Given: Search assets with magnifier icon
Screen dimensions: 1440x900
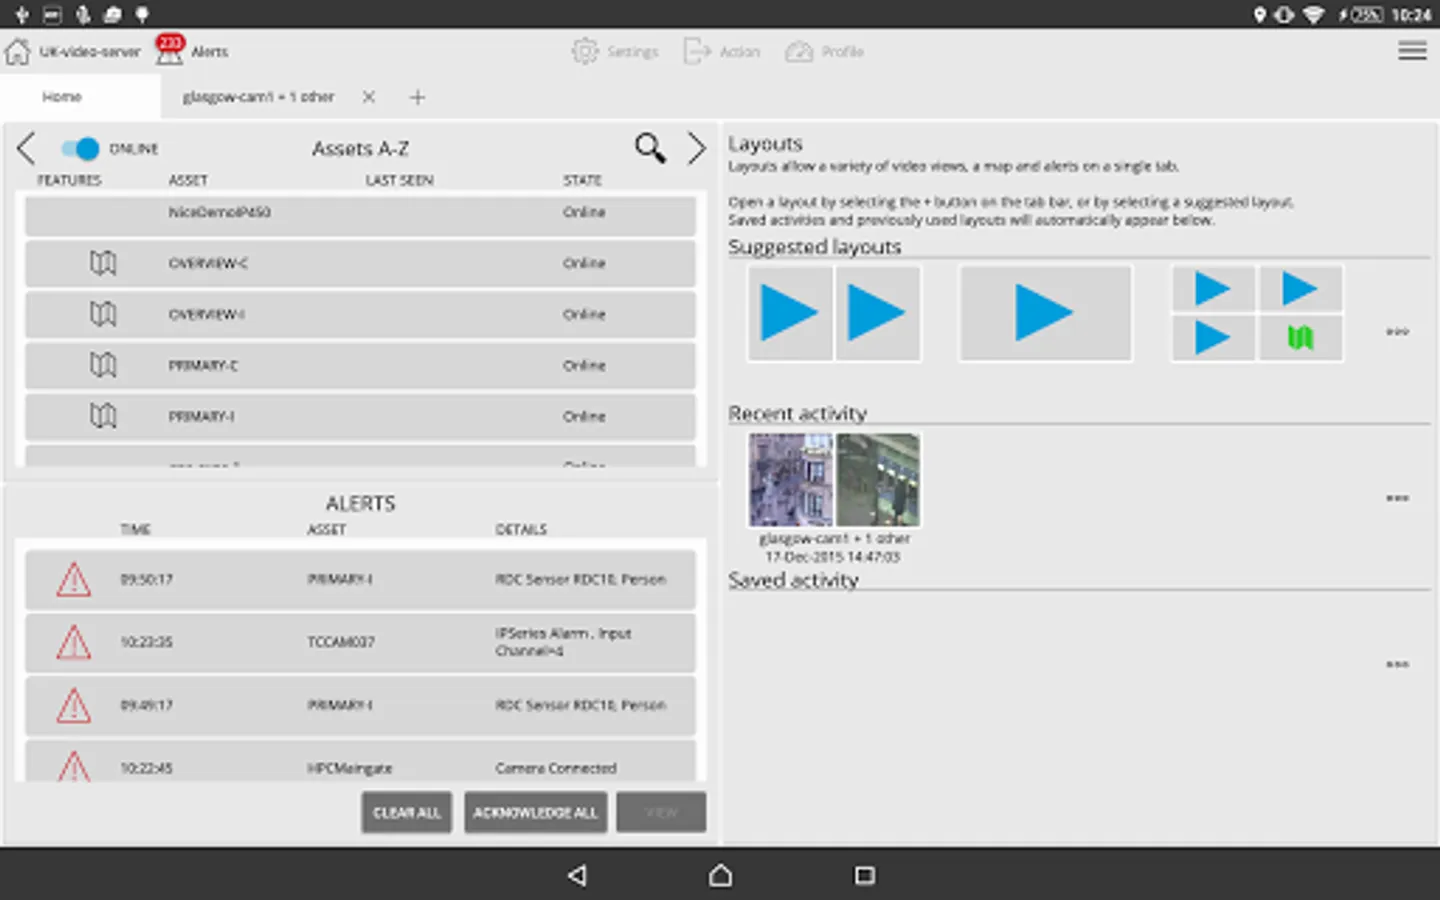Looking at the screenshot, I should (650, 148).
